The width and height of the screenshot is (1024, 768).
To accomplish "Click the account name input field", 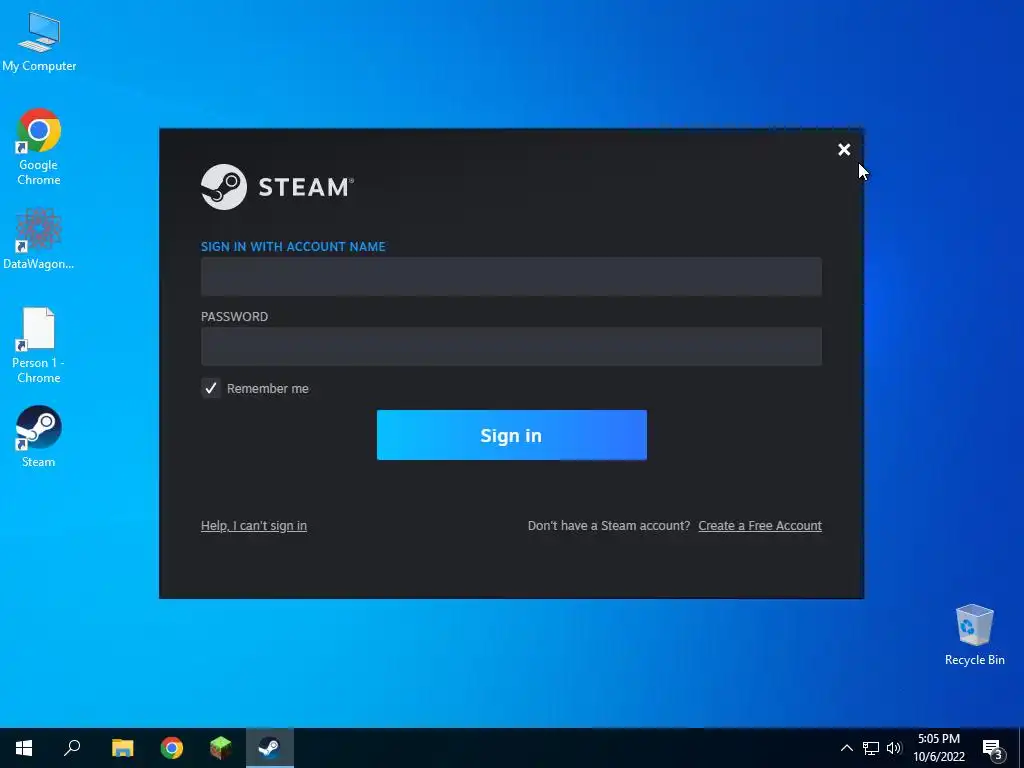I will click(x=511, y=276).
